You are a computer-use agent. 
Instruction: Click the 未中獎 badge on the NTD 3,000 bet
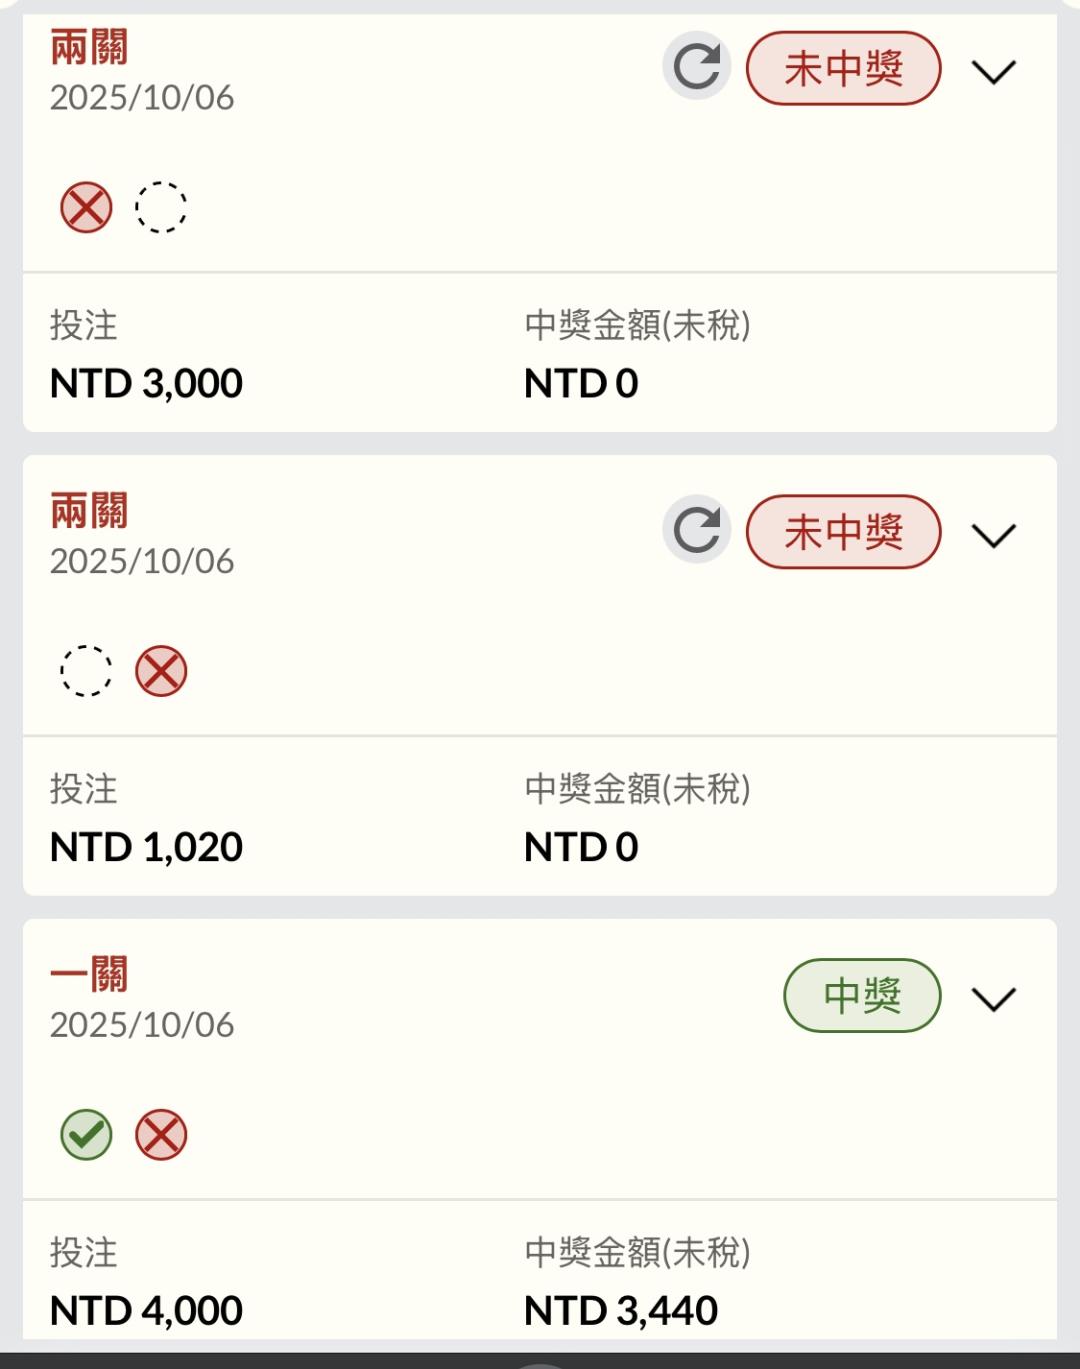(x=843, y=68)
